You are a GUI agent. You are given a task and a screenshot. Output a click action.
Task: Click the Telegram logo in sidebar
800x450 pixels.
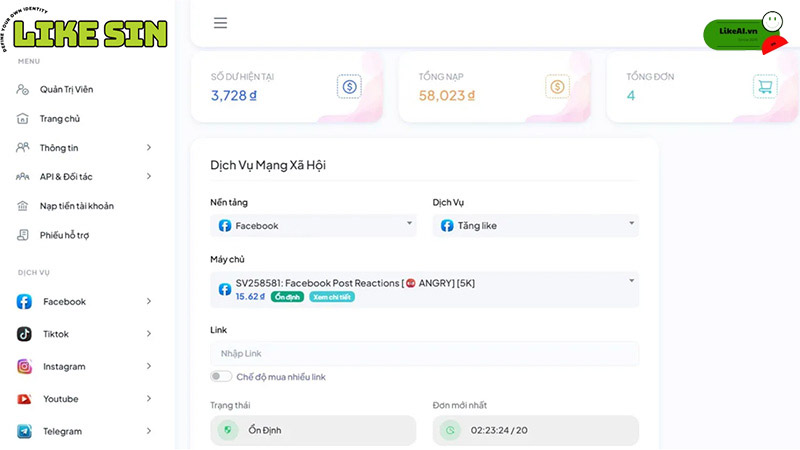24,431
